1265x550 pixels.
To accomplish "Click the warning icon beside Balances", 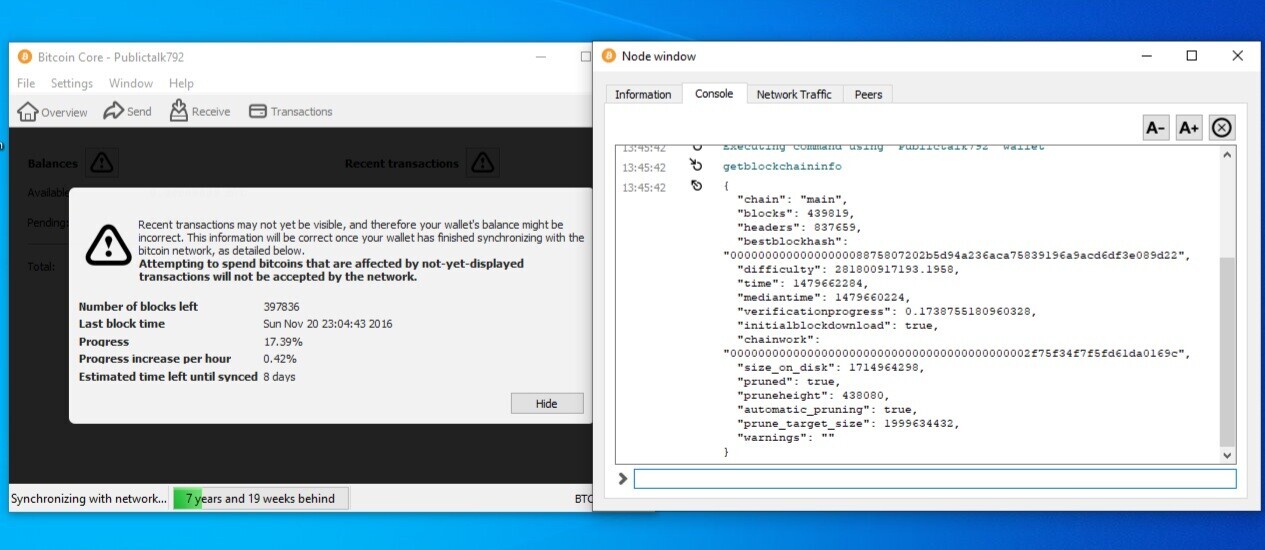I will click(102, 163).
